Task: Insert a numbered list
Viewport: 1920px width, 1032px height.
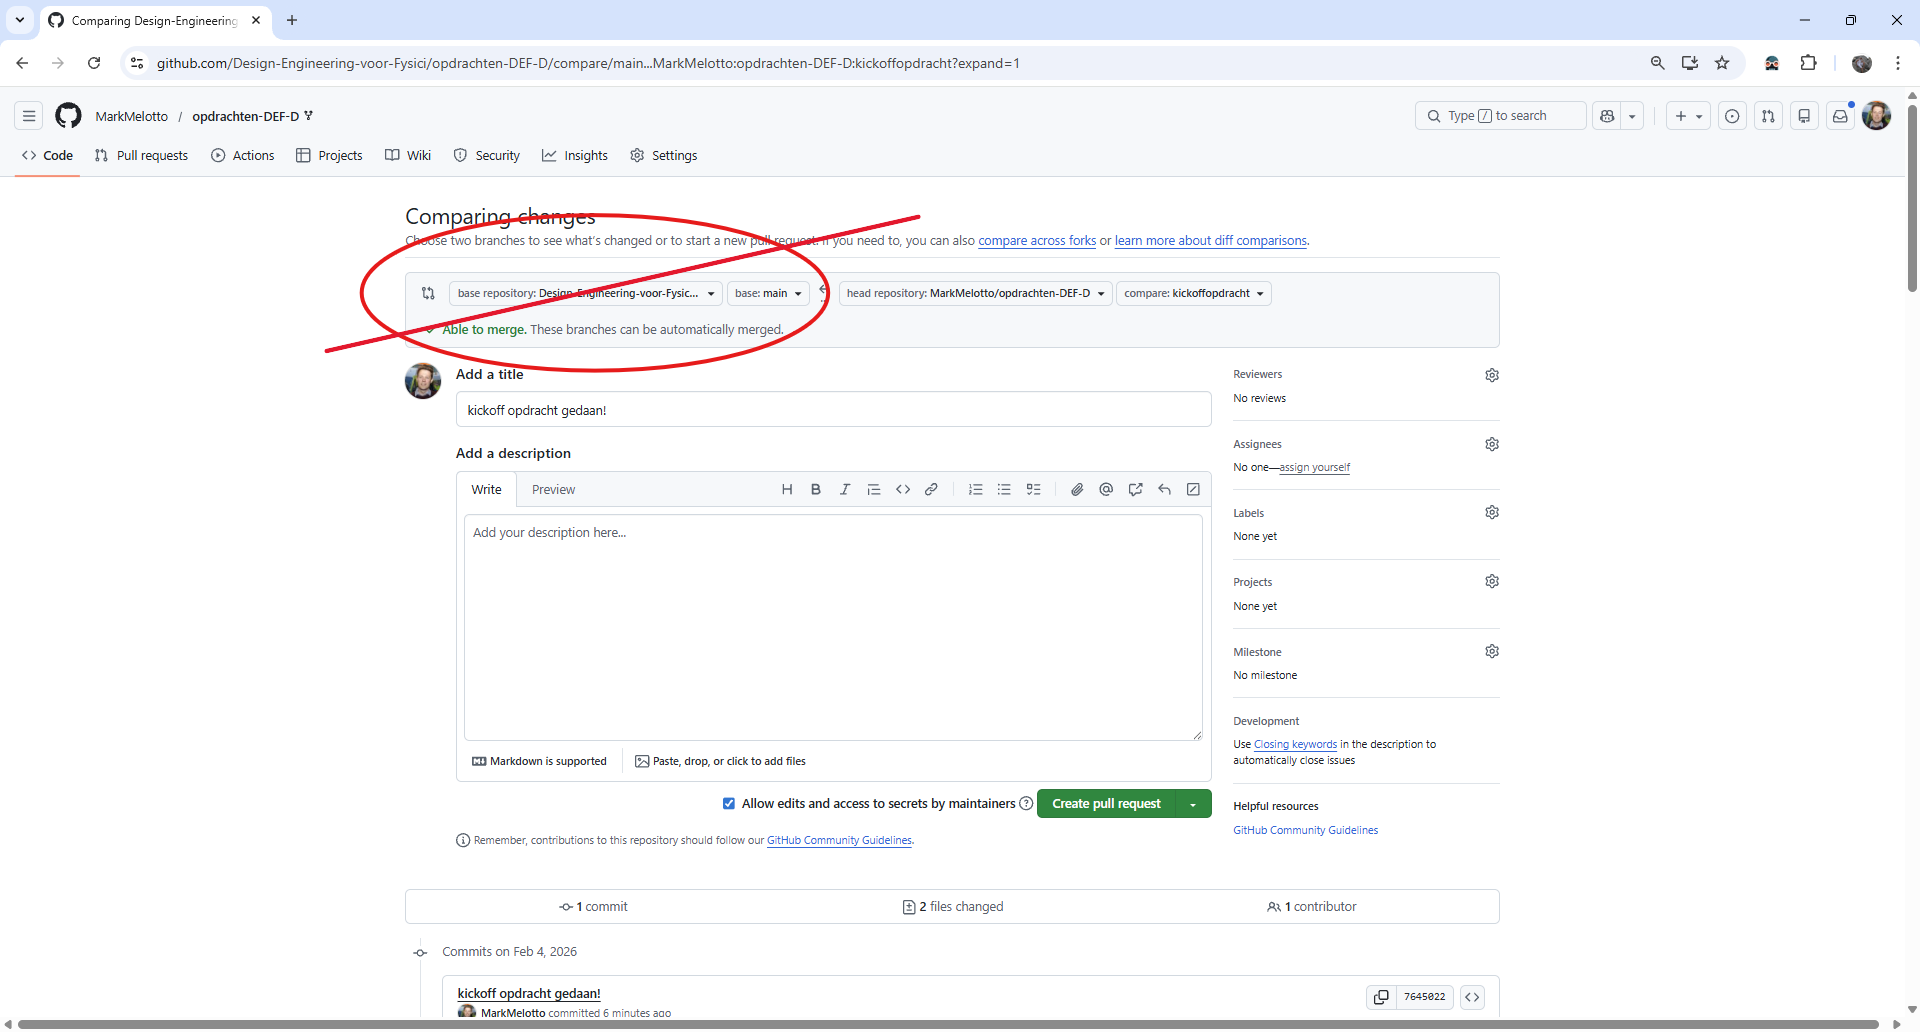Action: point(976,490)
